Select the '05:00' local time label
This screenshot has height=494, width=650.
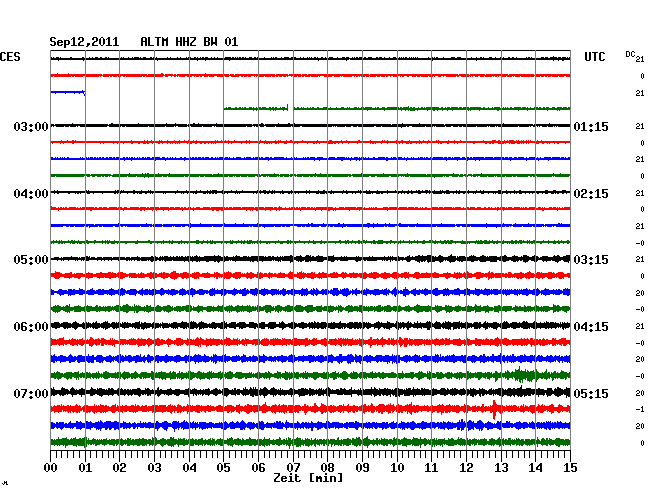[31, 260]
